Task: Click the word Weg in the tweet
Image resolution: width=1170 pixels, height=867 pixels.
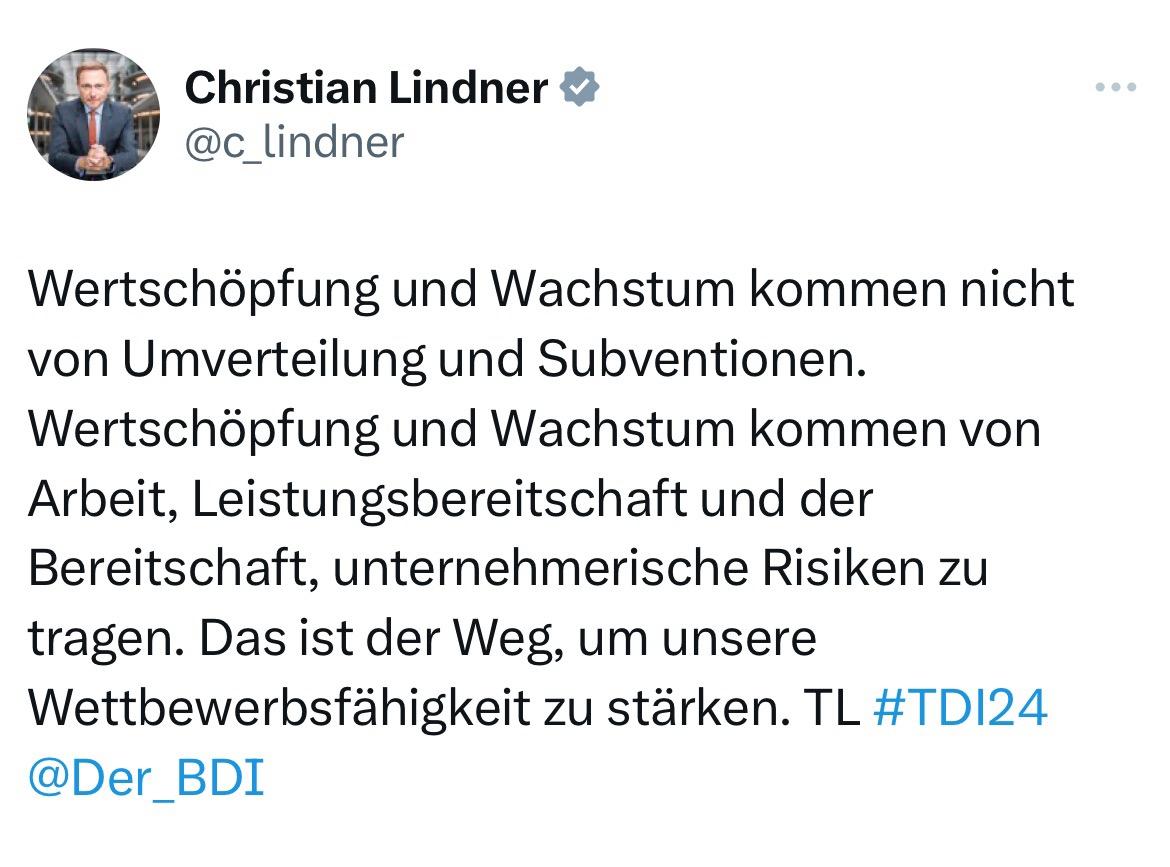Action: coord(508,638)
